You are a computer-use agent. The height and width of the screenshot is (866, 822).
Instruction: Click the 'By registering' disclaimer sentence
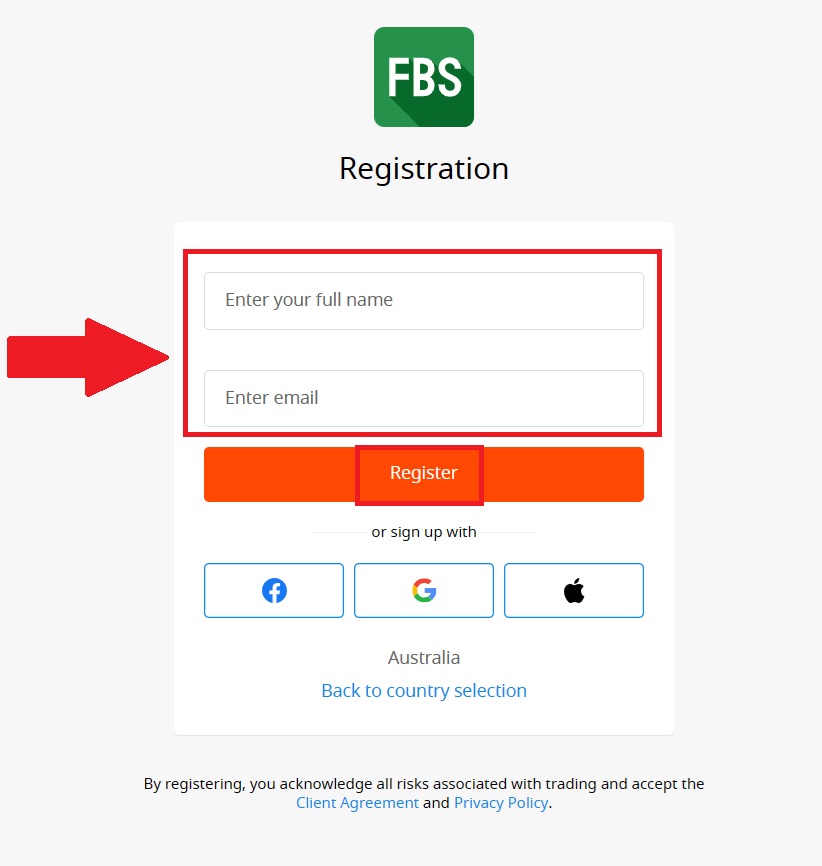[424, 784]
